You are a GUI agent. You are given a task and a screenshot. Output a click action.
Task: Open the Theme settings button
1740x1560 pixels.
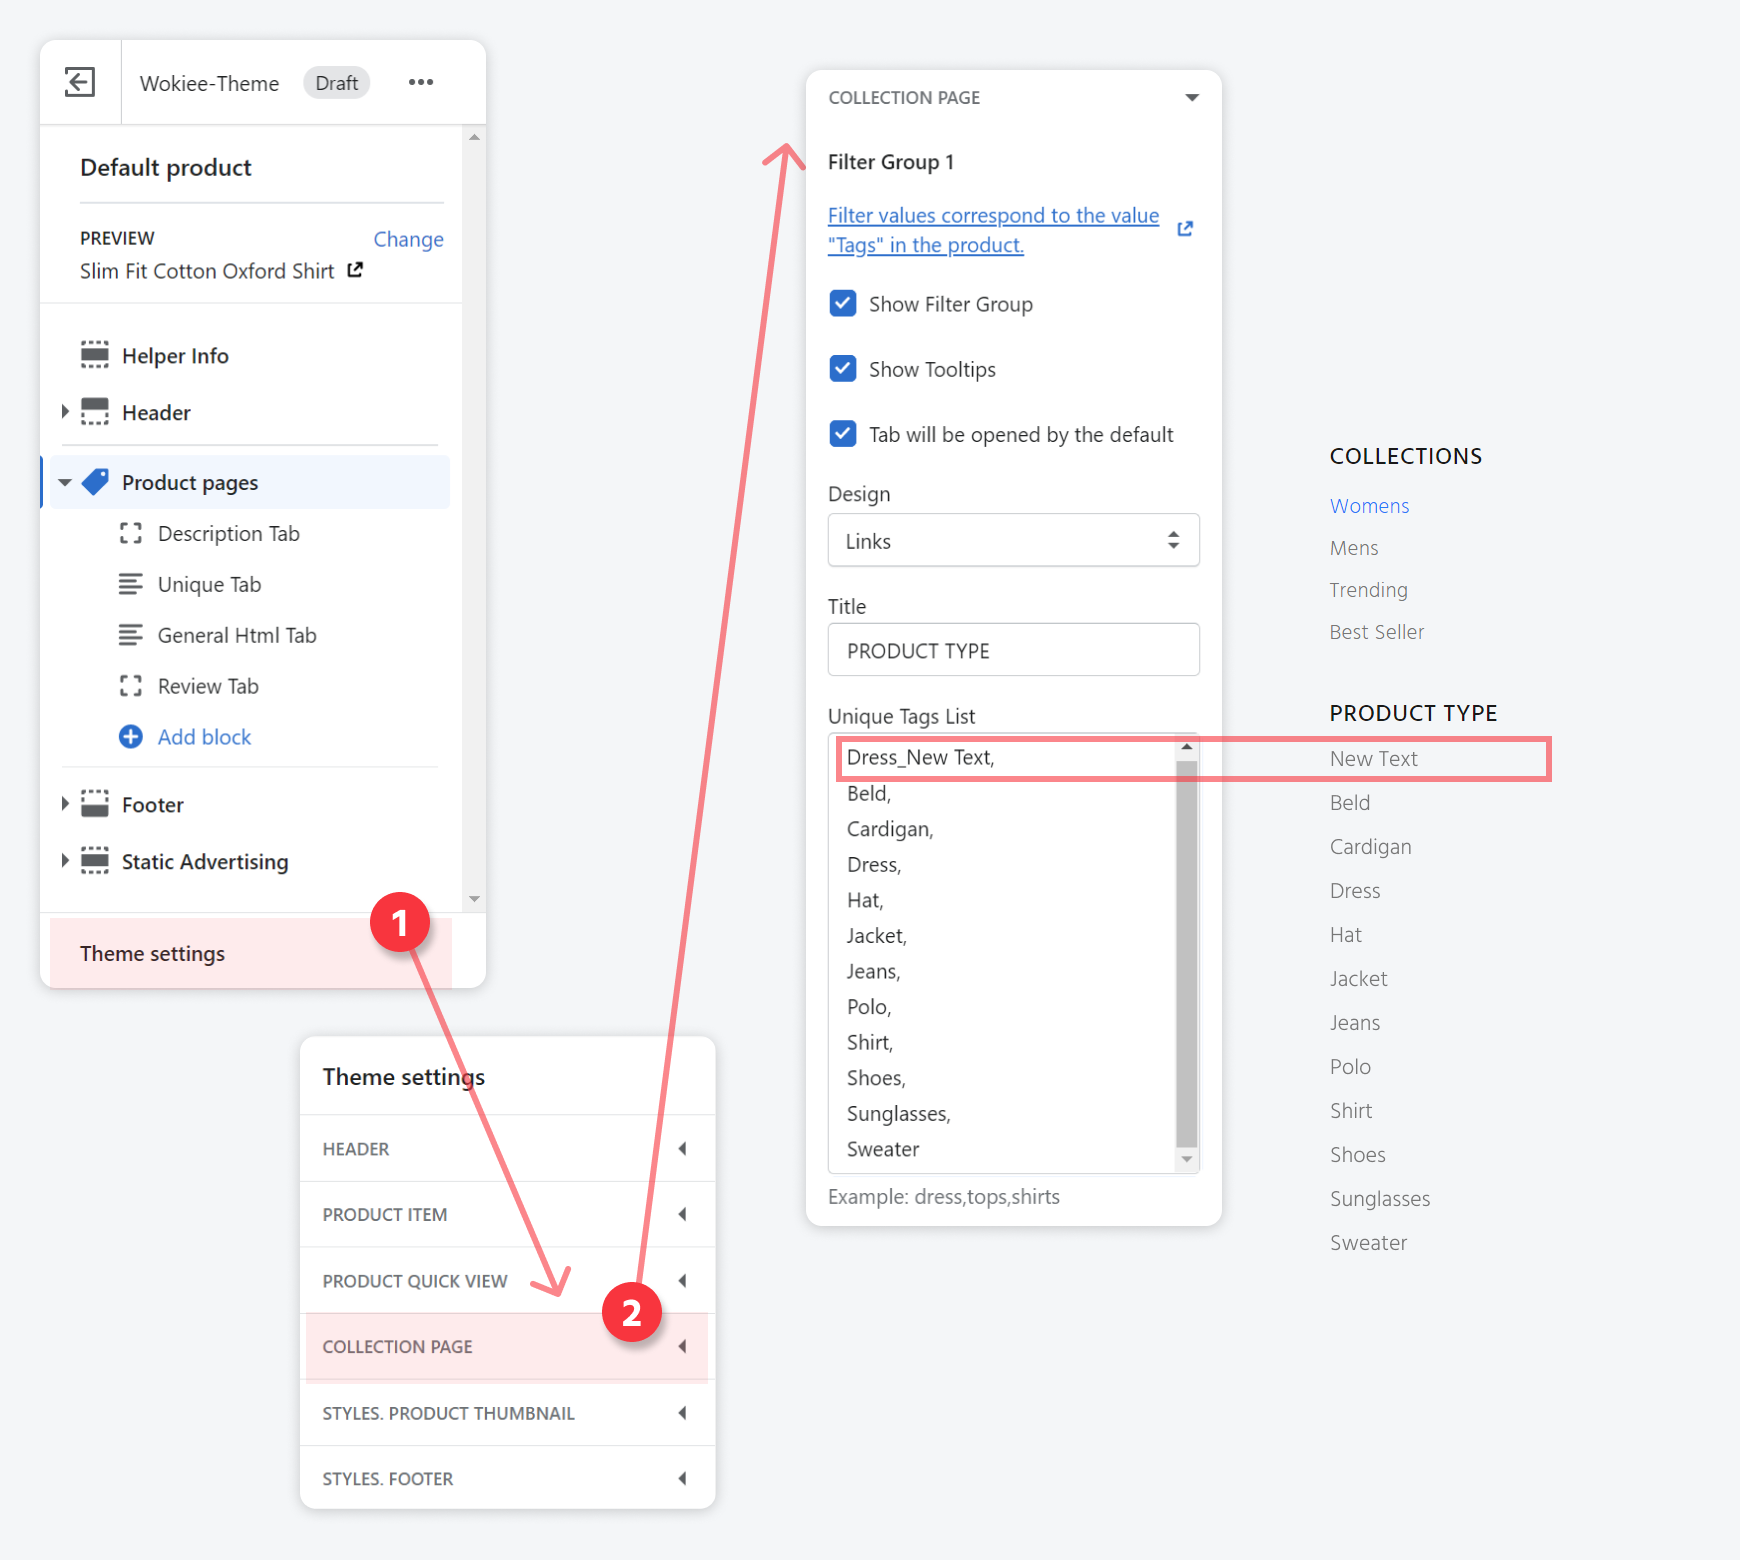tap(153, 954)
